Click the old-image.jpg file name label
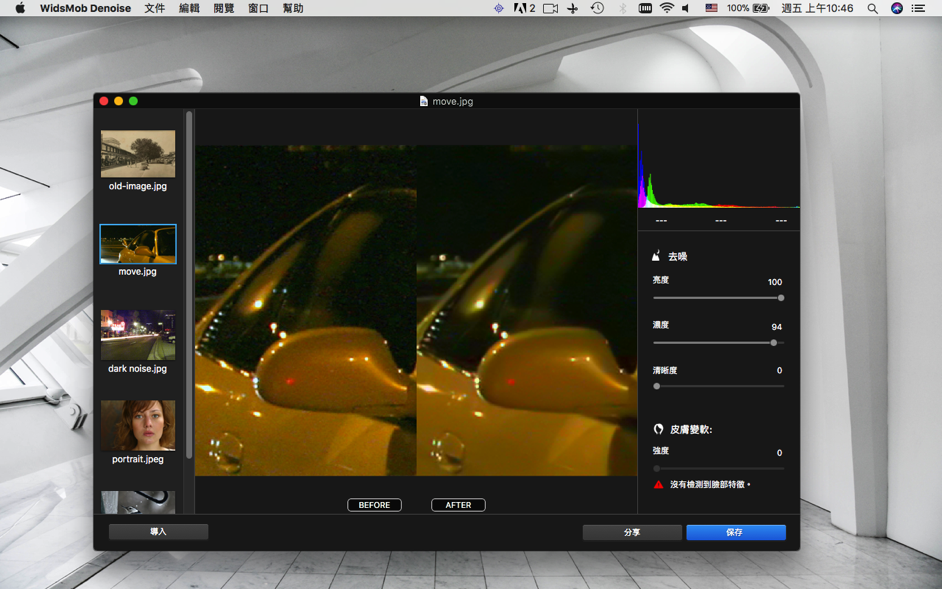This screenshot has height=589, width=942. pyautogui.click(x=138, y=186)
